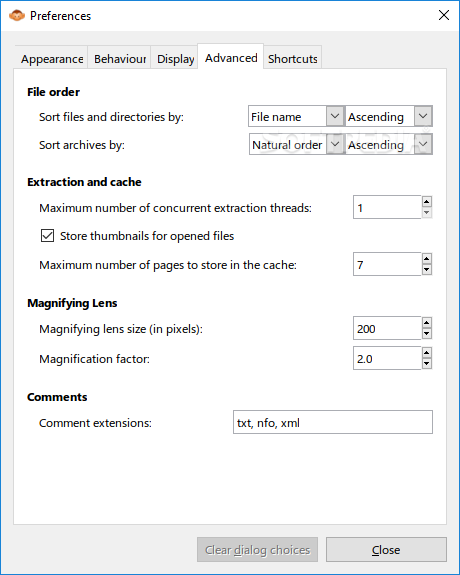Open the Behaviour tab
Image resolution: width=460 pixels, height=575 pixels.
click(x=120, y=59)
